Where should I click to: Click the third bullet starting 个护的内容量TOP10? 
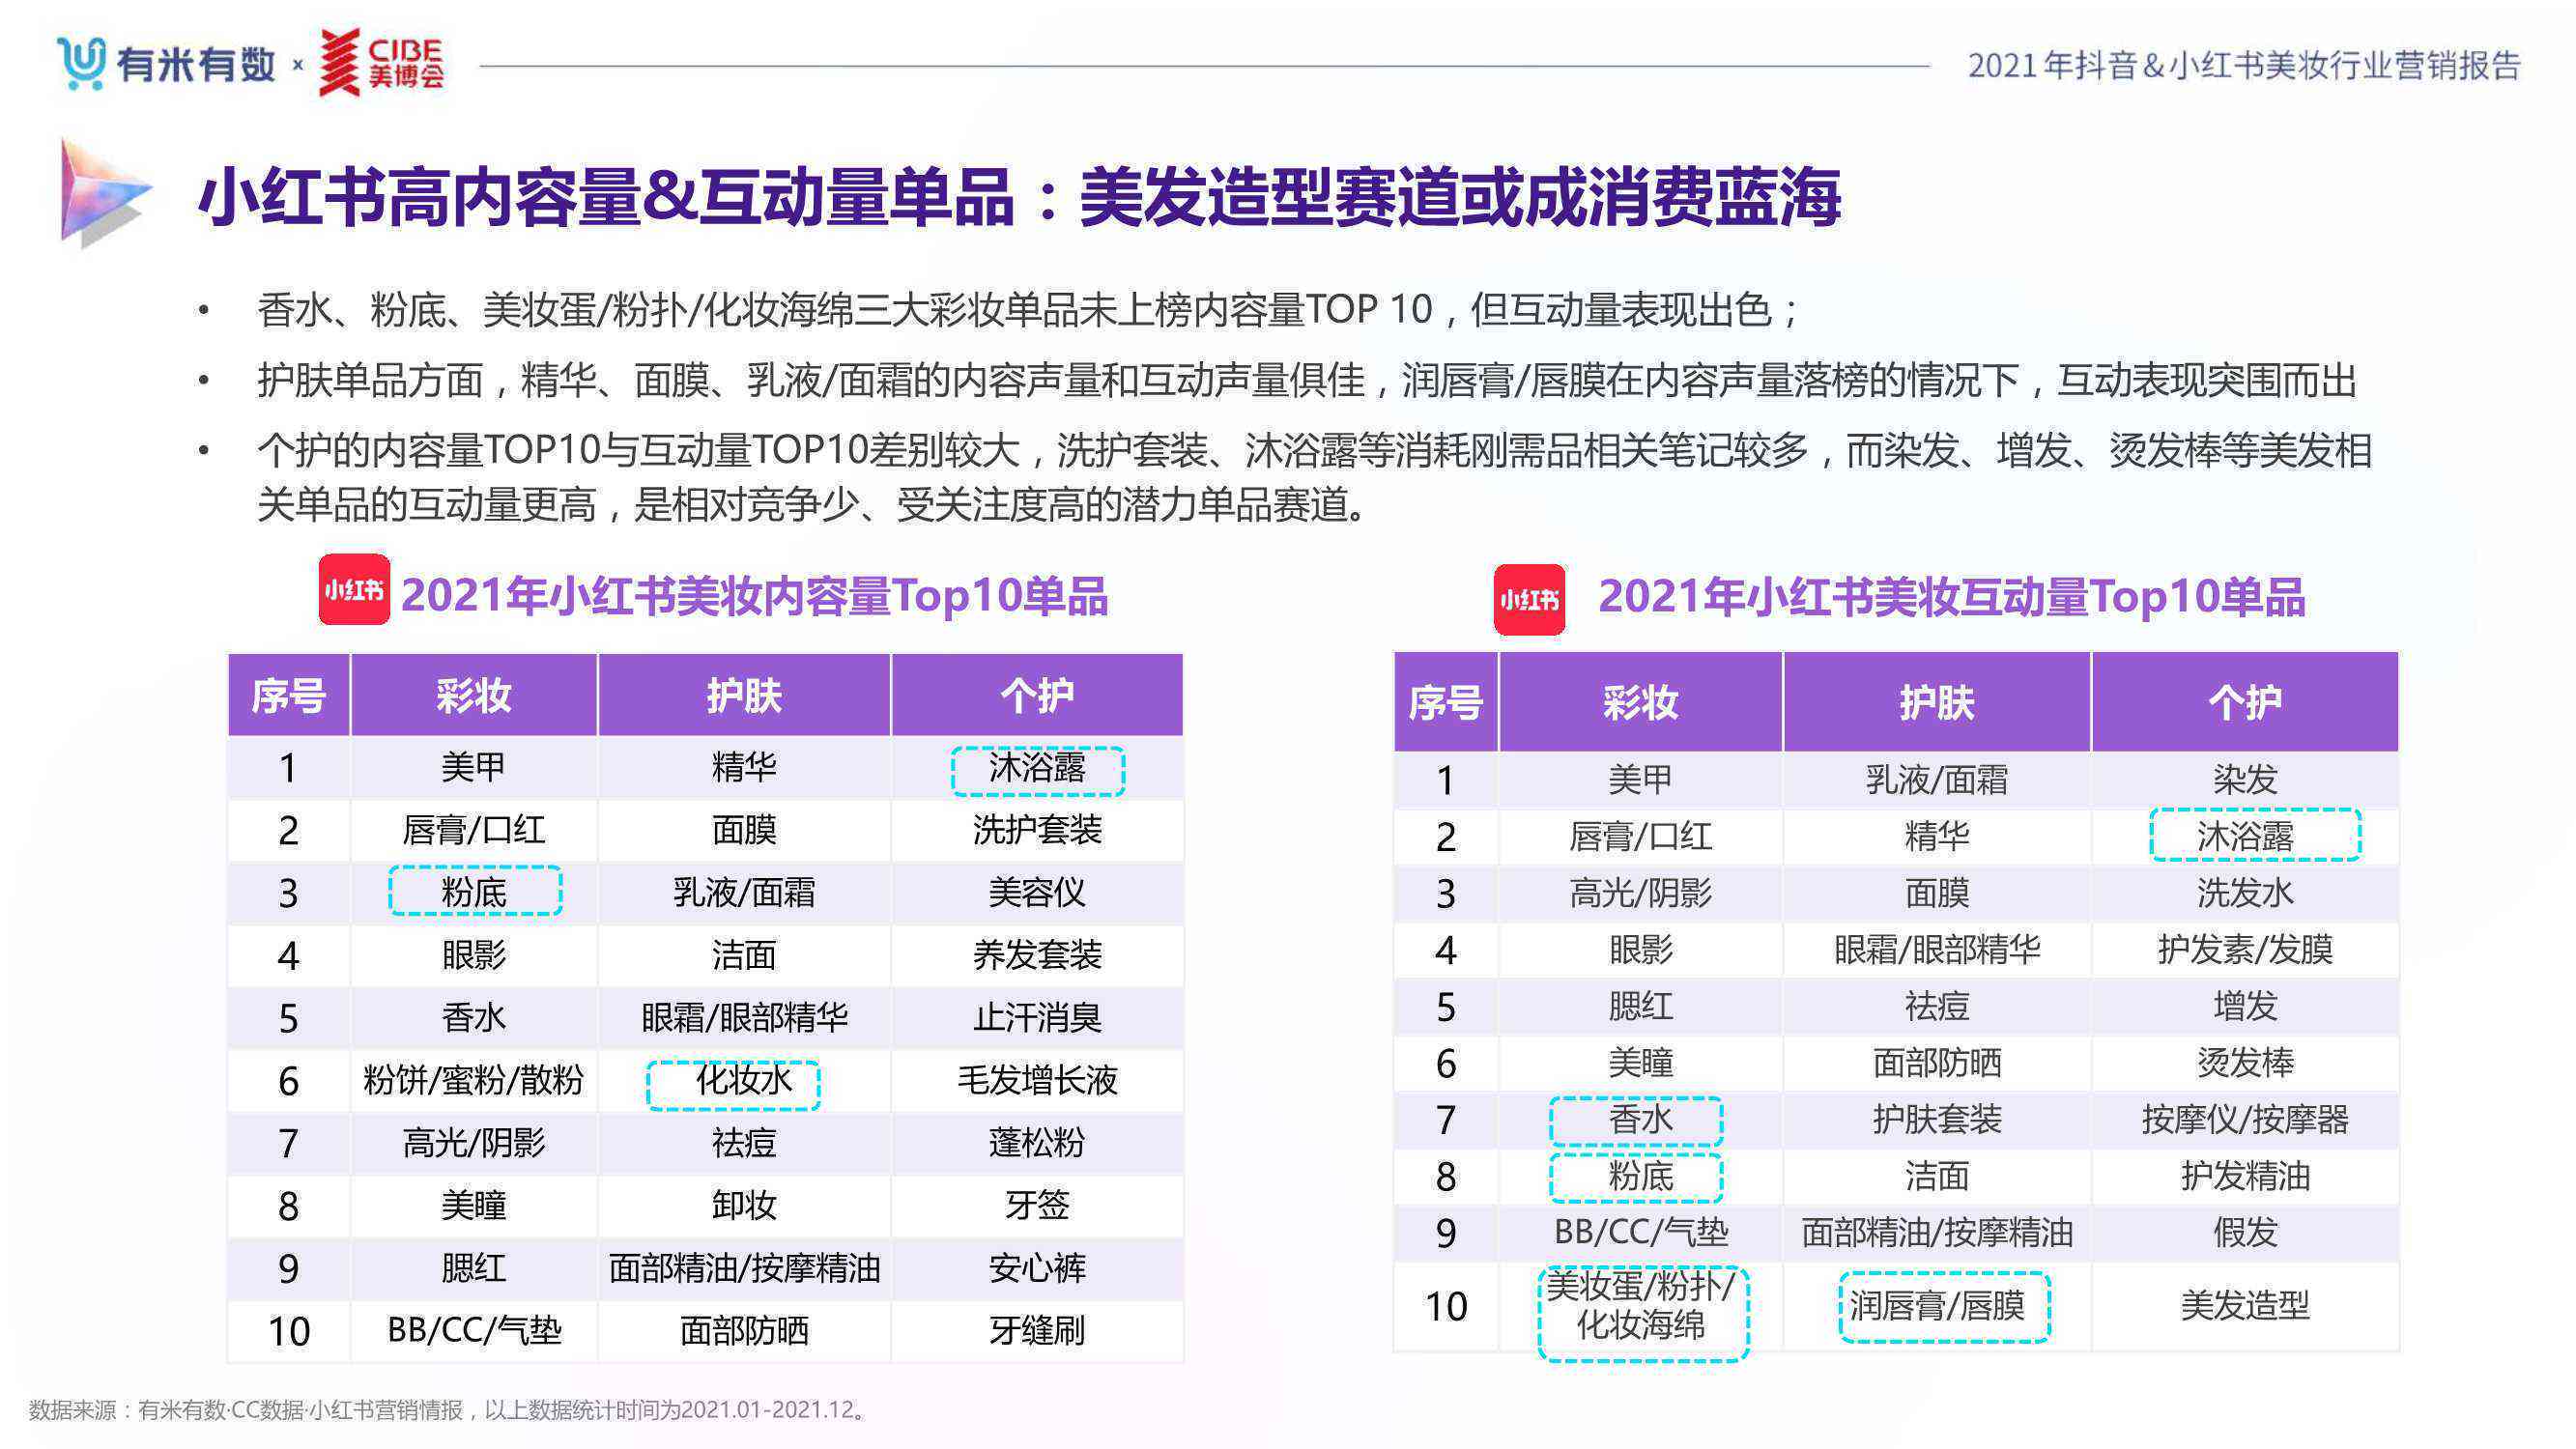click(1314, 477)
